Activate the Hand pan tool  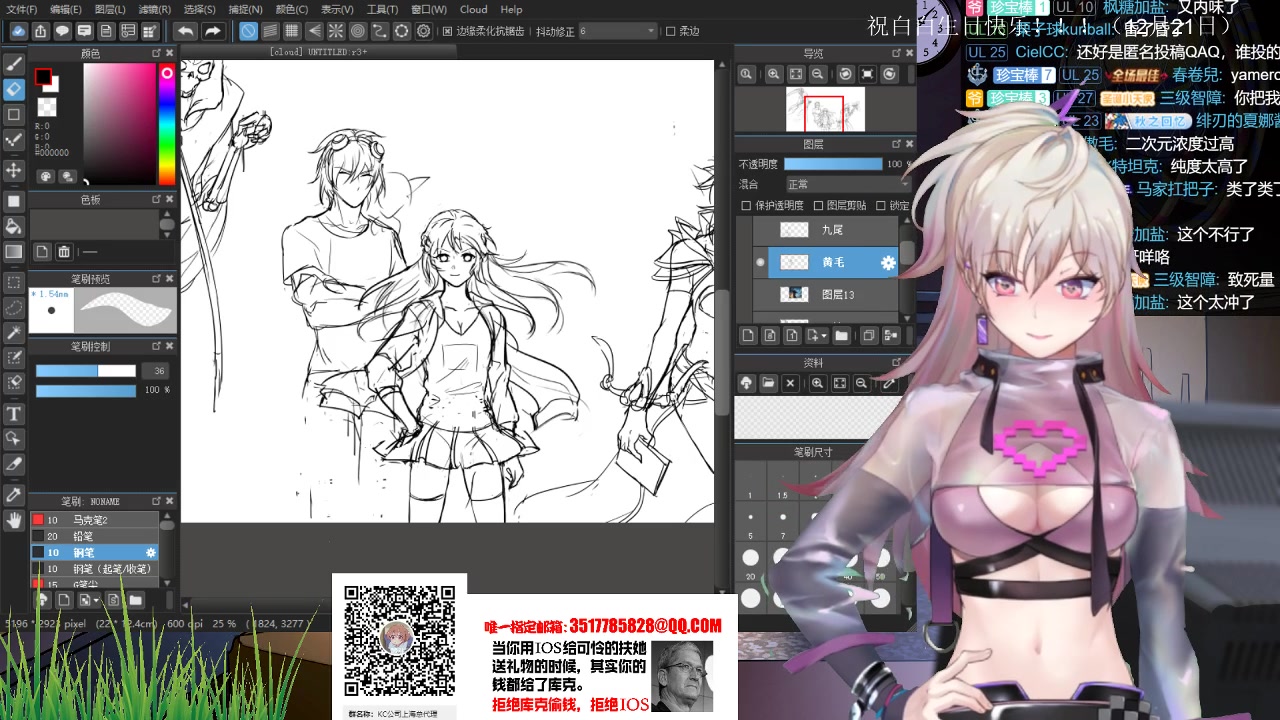14,520
